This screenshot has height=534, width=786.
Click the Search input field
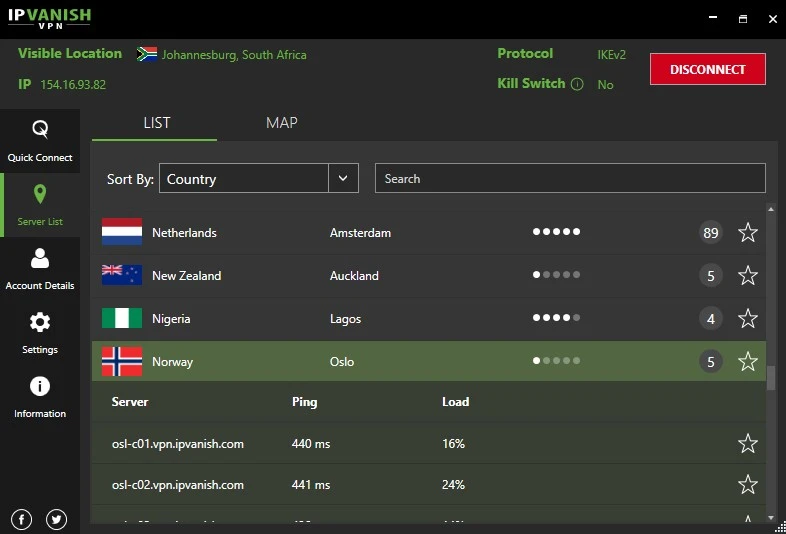pos(570,179)
